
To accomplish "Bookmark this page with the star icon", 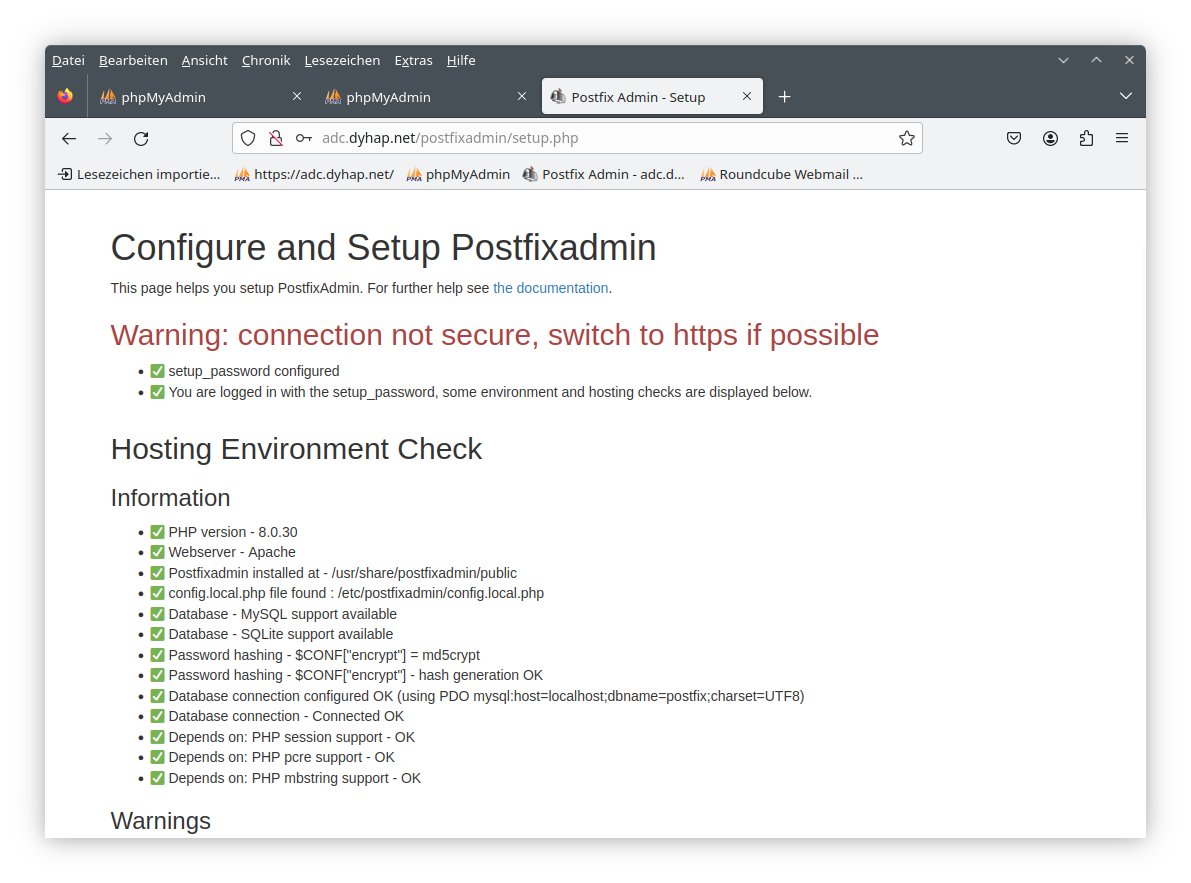I will tap(906, 139).
